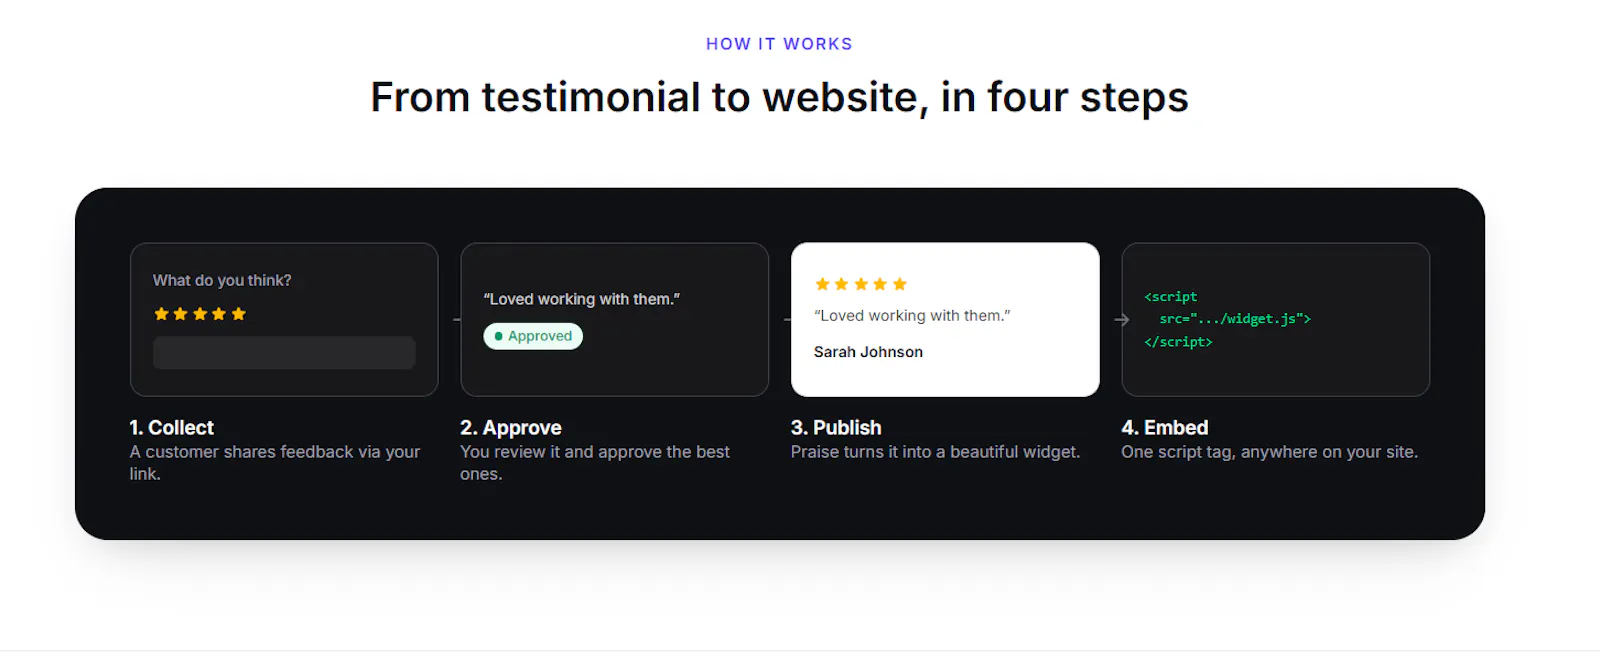1600x658 pixels.
Task: Click the '4. Embed' step title
Action: (1165, 427)
